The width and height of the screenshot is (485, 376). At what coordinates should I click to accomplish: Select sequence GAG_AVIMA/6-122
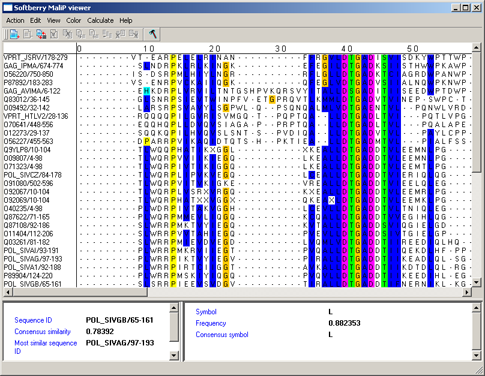pyautogui.click(x=32, y=91)
